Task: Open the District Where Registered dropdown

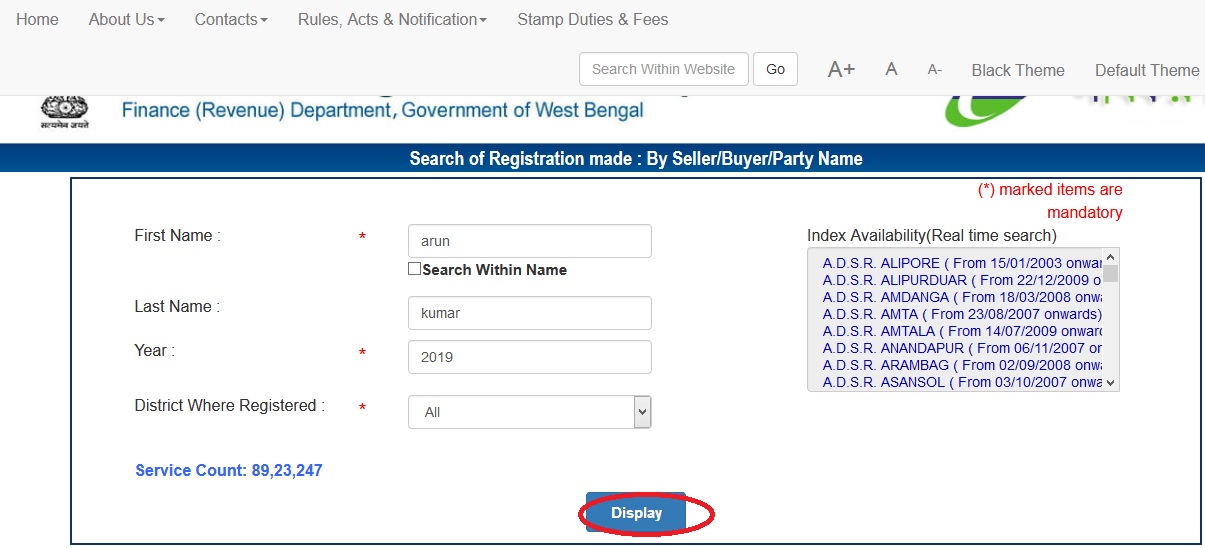Action: (x=529, y=412)
